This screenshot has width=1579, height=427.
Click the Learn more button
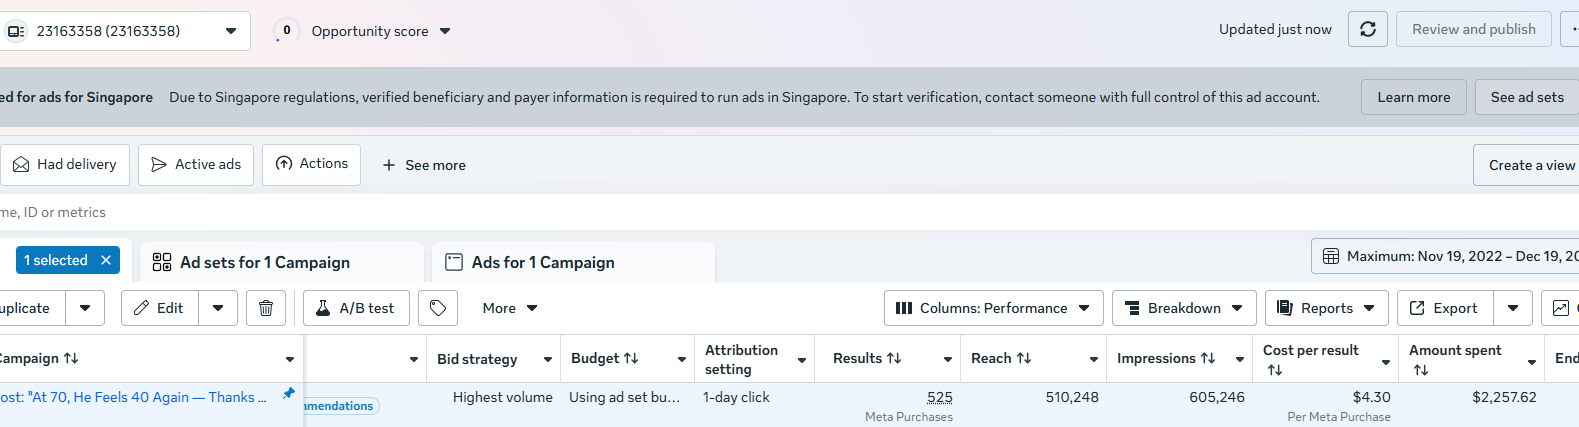pos(1413,97)
